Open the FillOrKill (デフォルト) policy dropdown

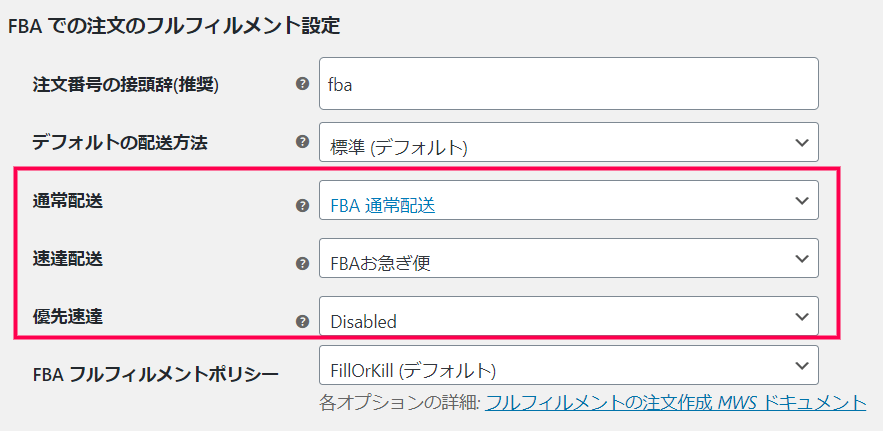coord(568,367)
